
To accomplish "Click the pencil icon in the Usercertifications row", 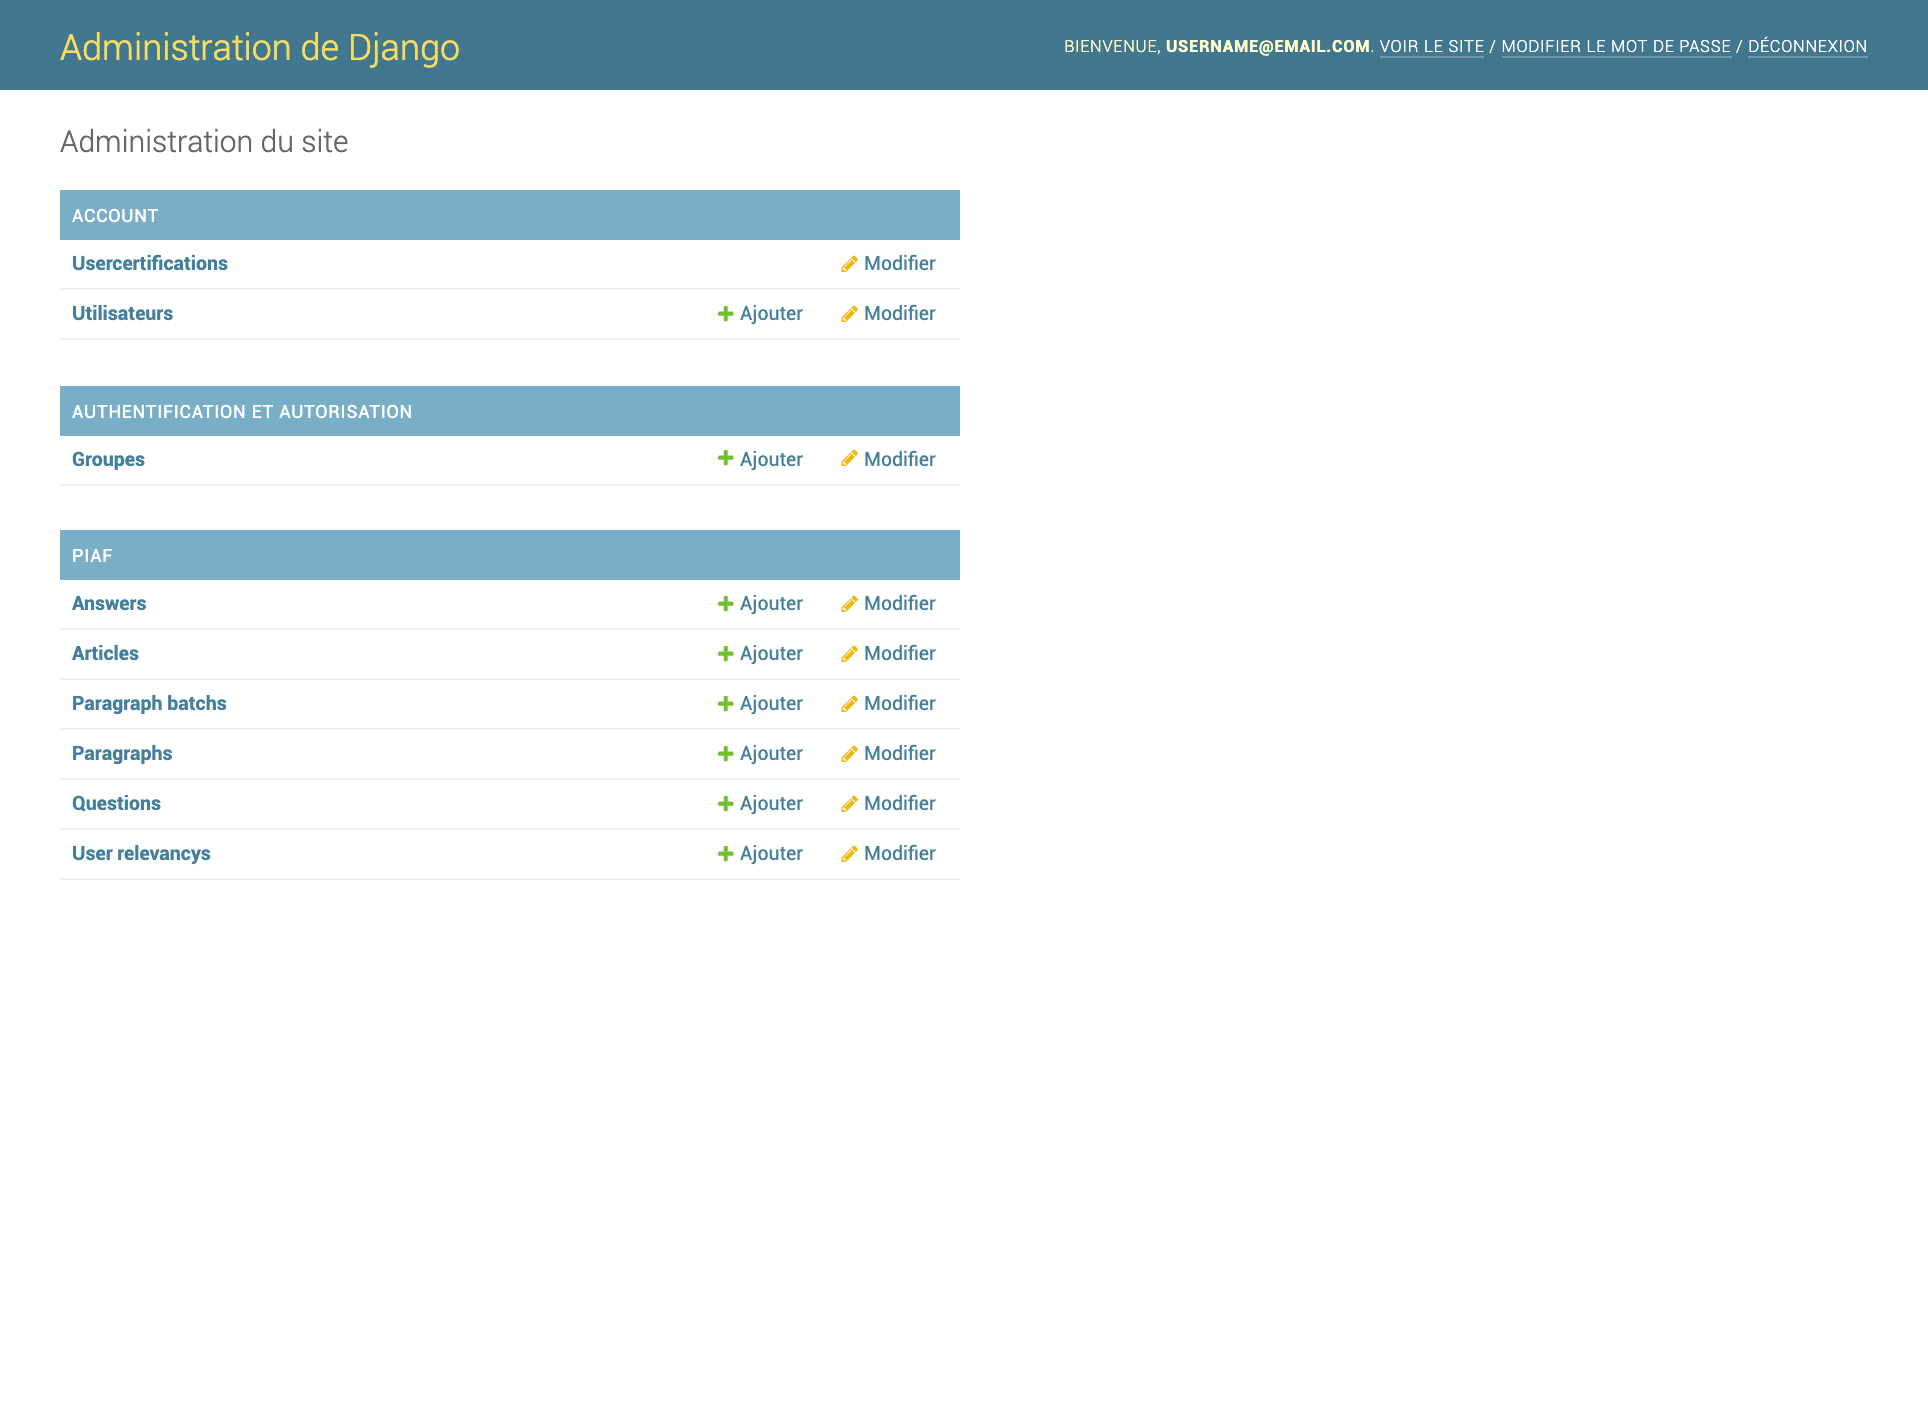I will [849, 264].
